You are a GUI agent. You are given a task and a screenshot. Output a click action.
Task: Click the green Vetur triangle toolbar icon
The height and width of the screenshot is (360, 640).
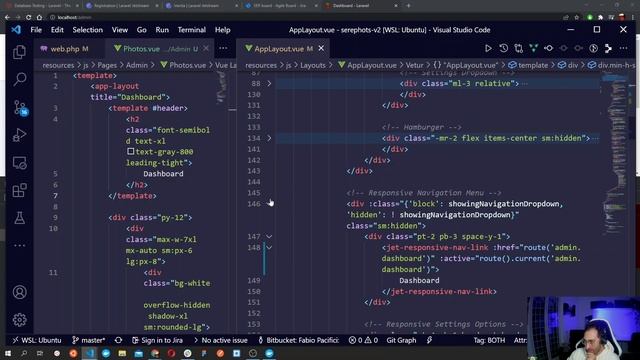[x=533, y=48]
